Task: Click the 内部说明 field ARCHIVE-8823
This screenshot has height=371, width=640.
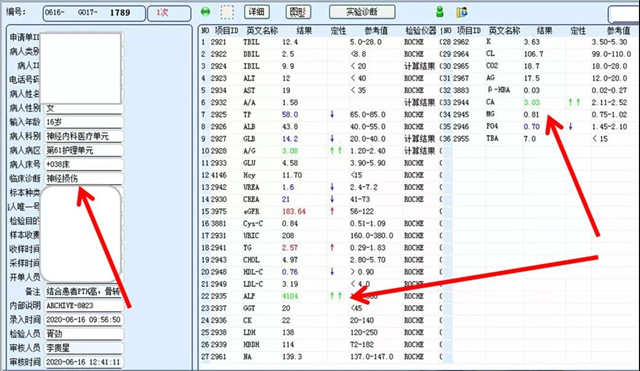Action: point(83,306)
